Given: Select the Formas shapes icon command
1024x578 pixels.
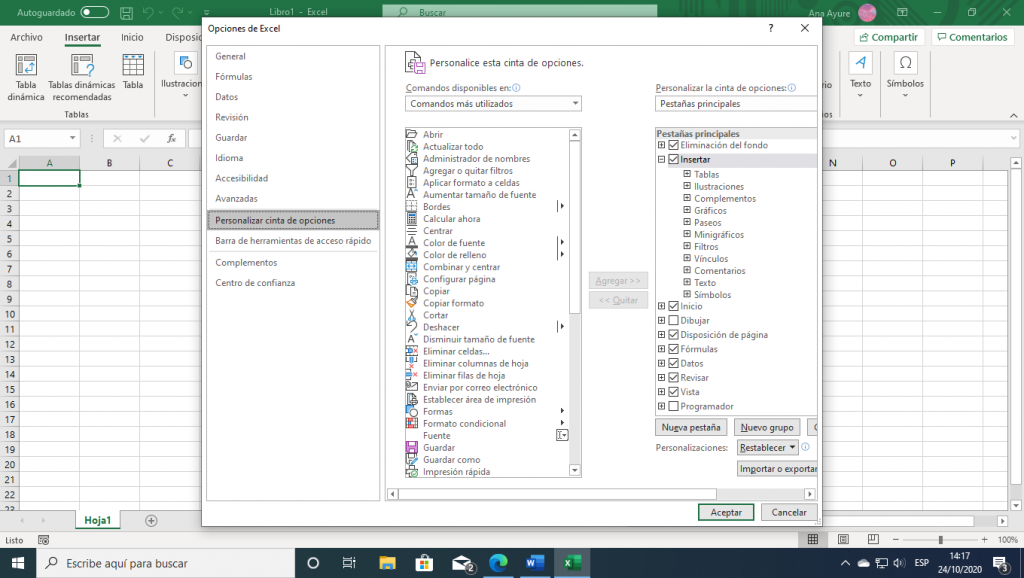Looking at the screenshot, I should (411, 411).
